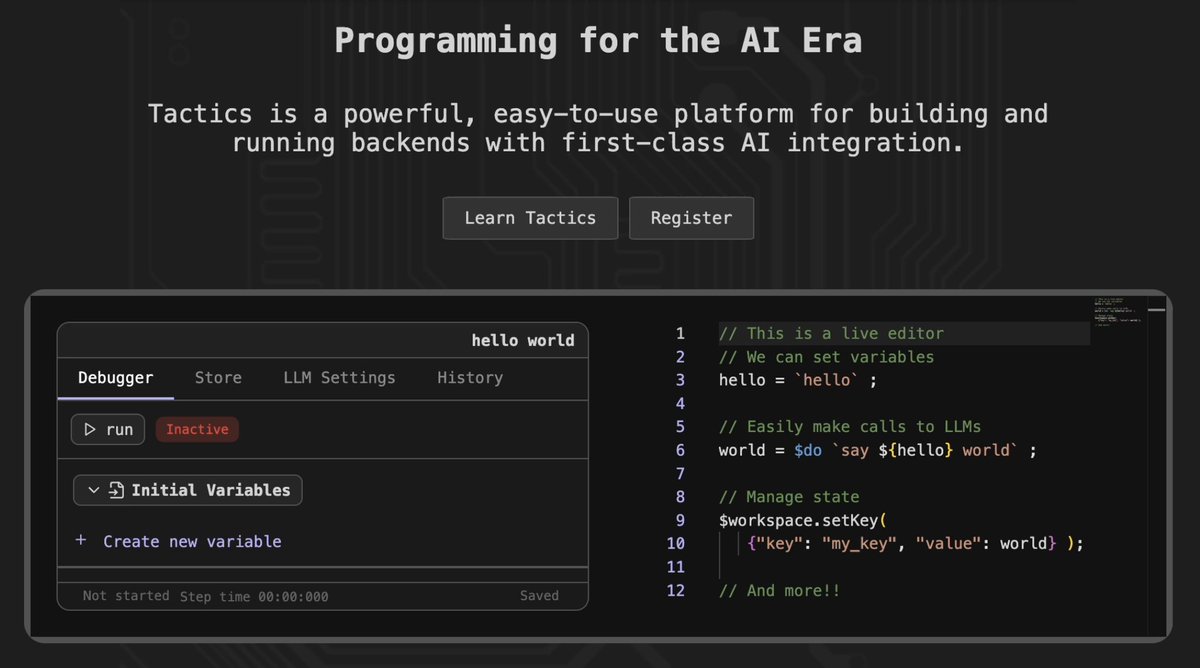View the History tab
The image size is (1200, 668).
[x=469, y=378]
